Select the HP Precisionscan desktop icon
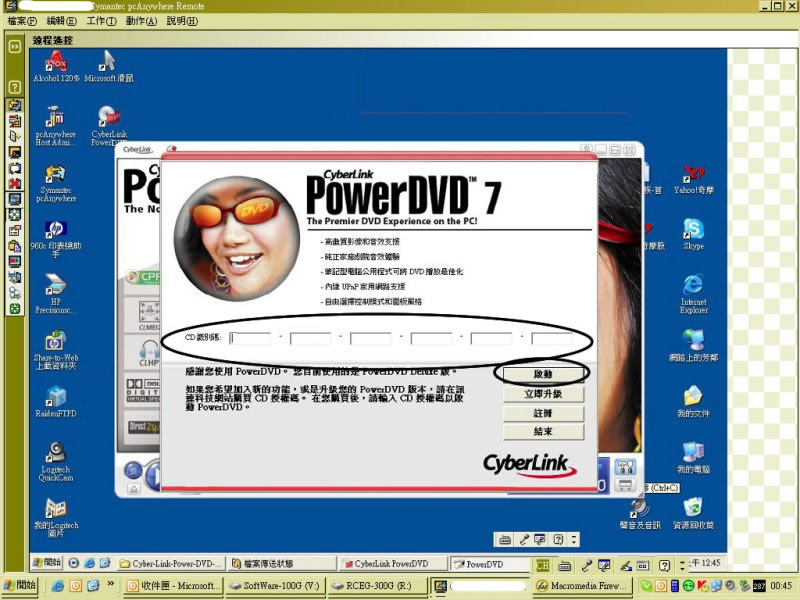This screenshot has height=600, width=800. click(x=56, y=294)
